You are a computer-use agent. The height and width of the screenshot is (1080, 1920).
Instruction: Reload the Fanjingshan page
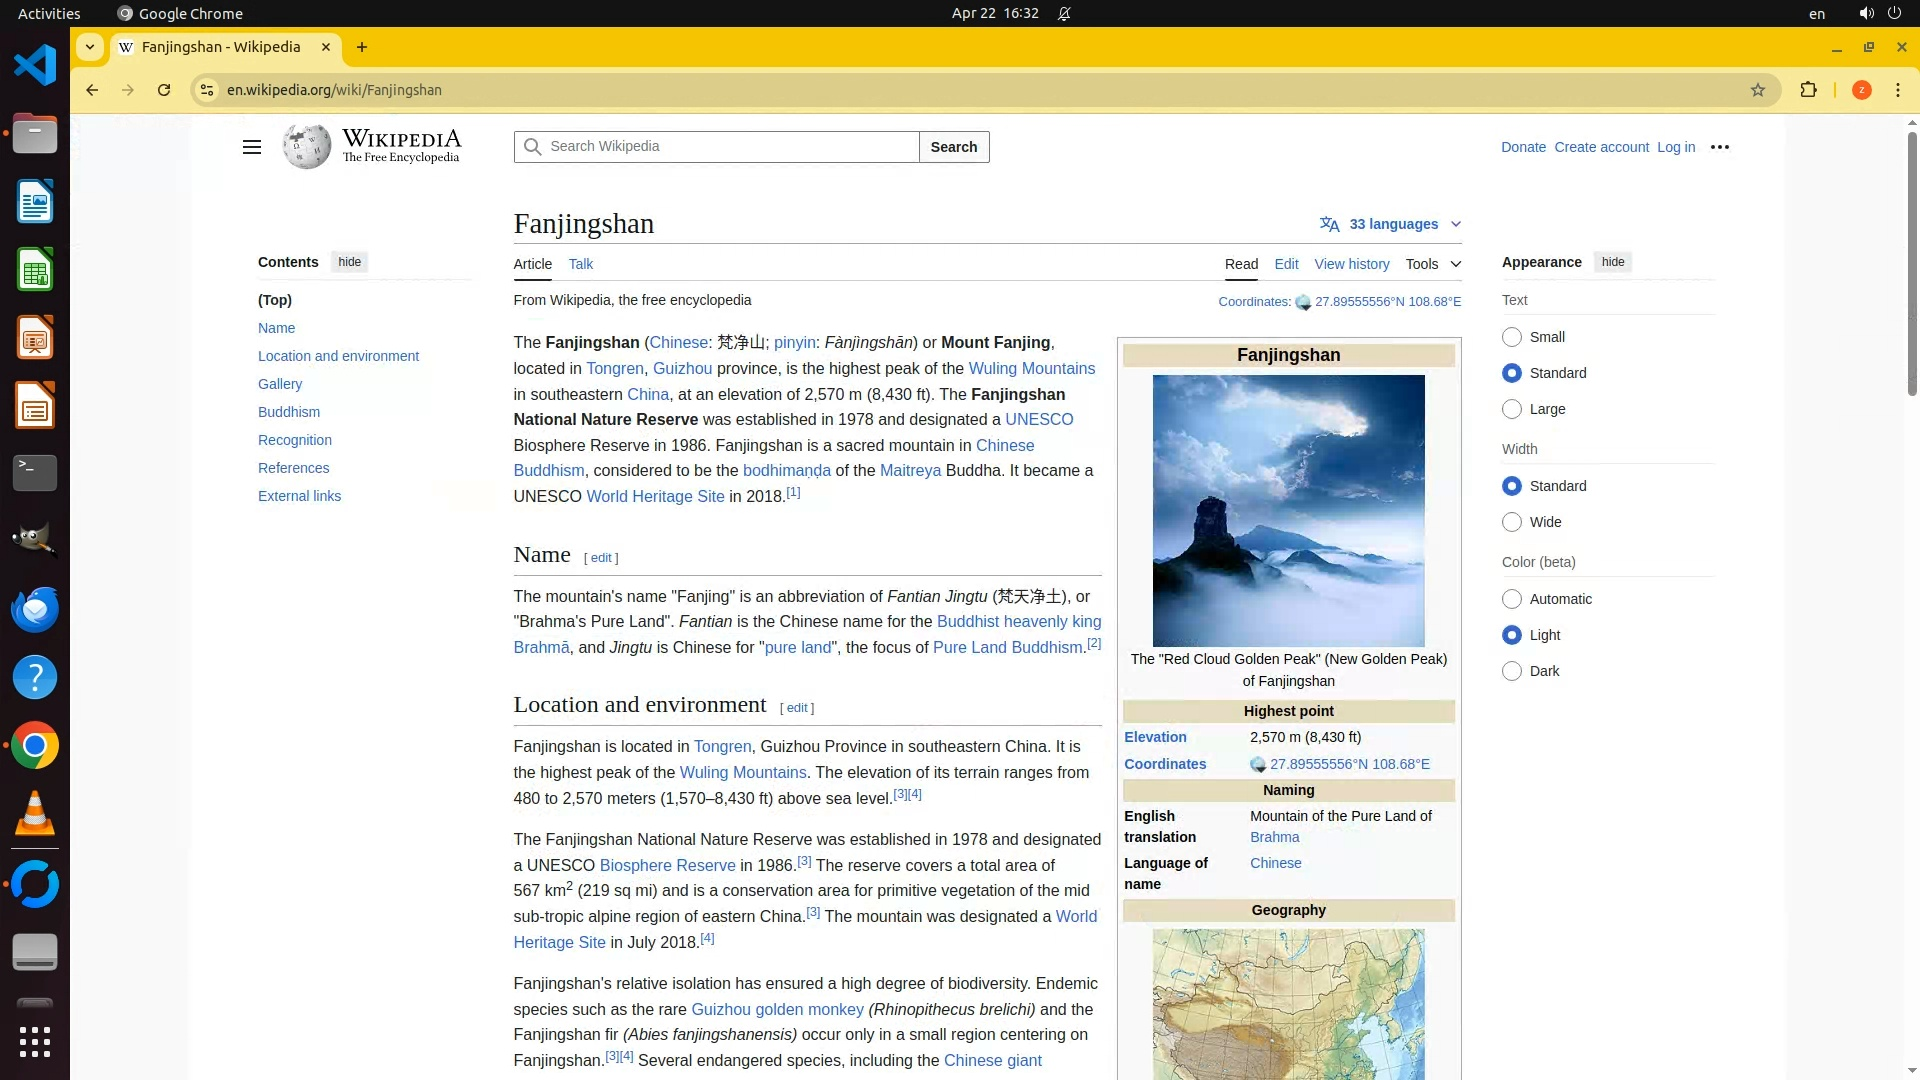pyautogui.click(x=164, y=90)
